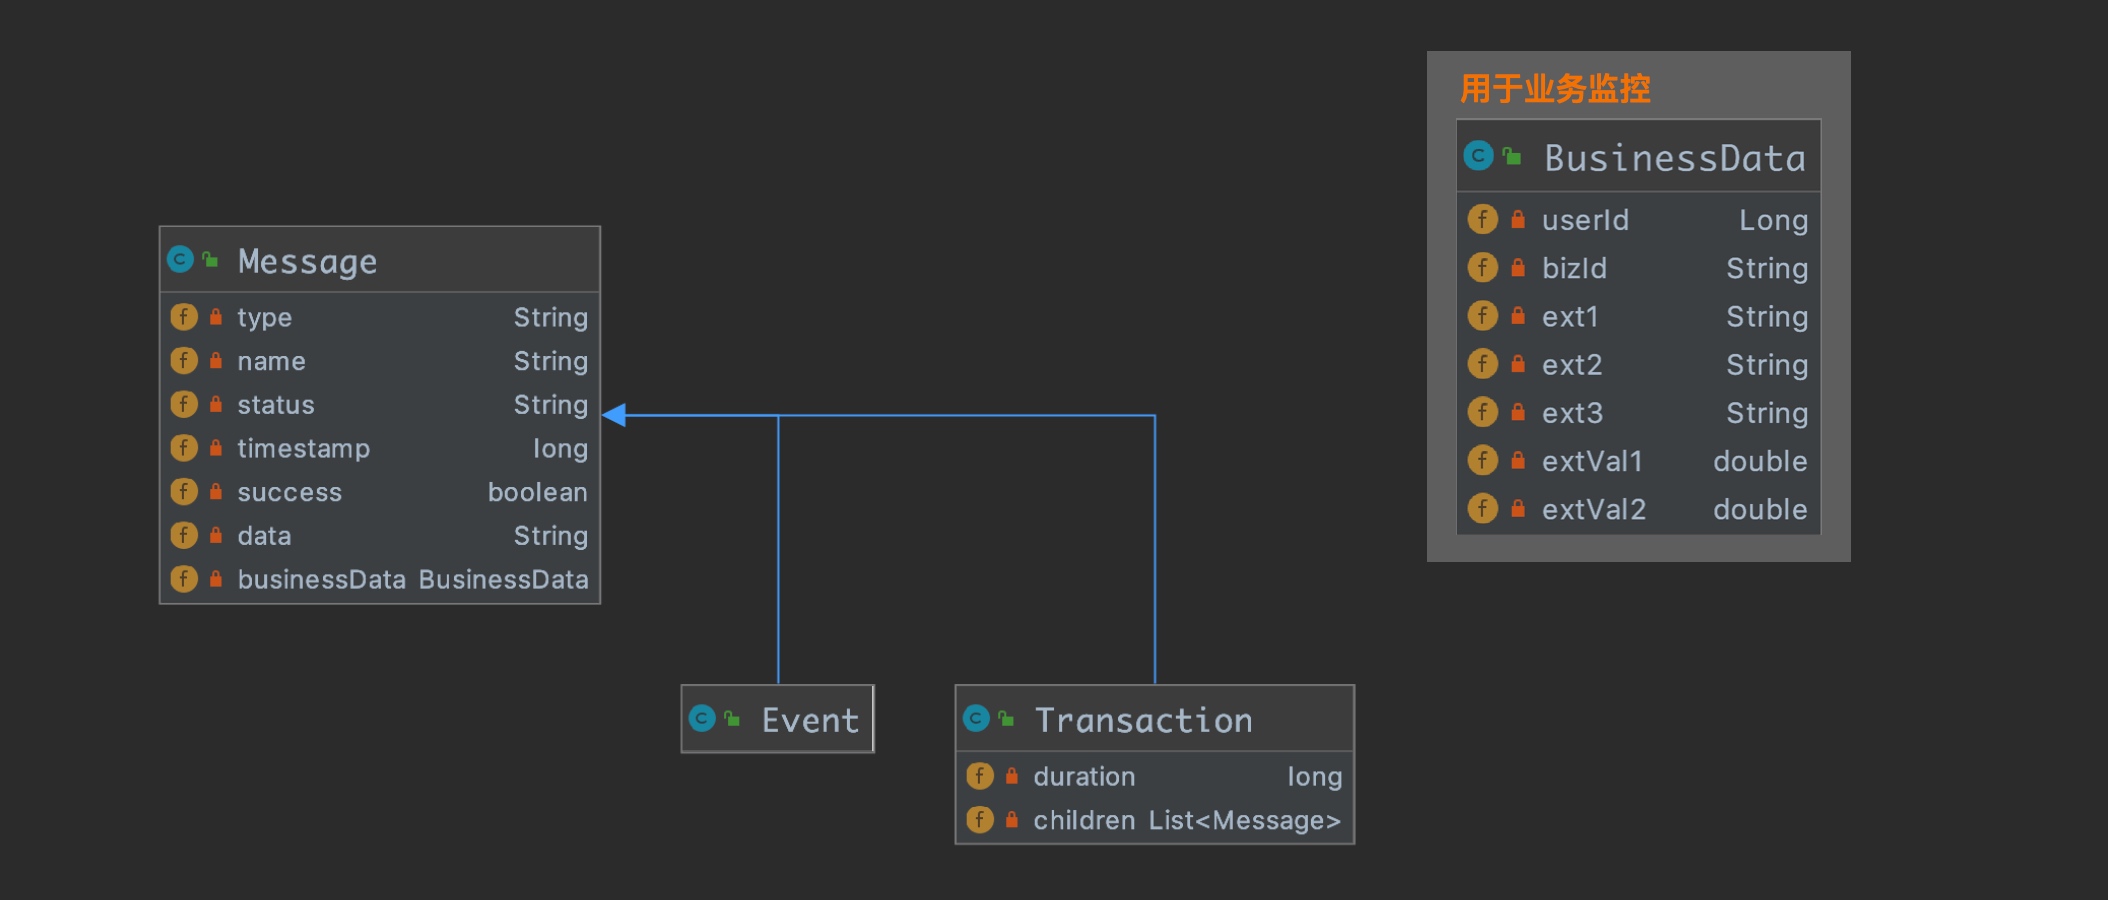Click the class icon next to Event
This screenshot has height=900, width=2108.
click(x=702, y=719)
